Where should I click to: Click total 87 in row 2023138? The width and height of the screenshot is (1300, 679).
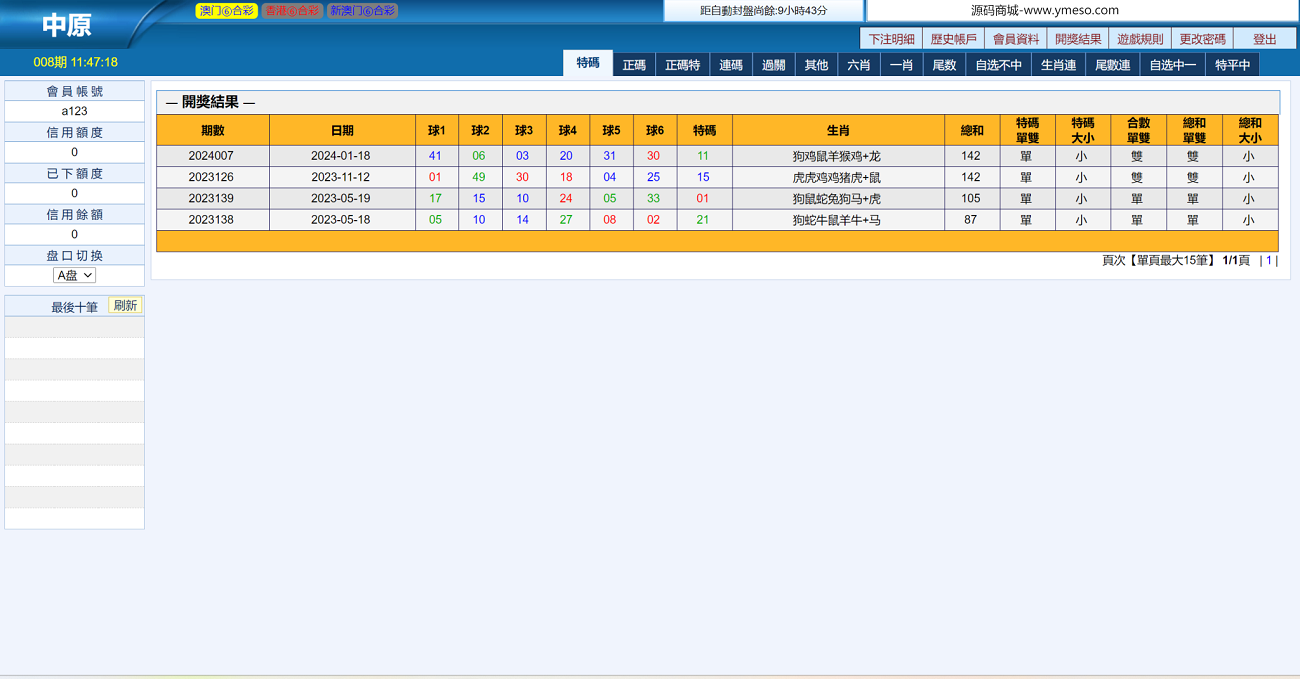971,219
